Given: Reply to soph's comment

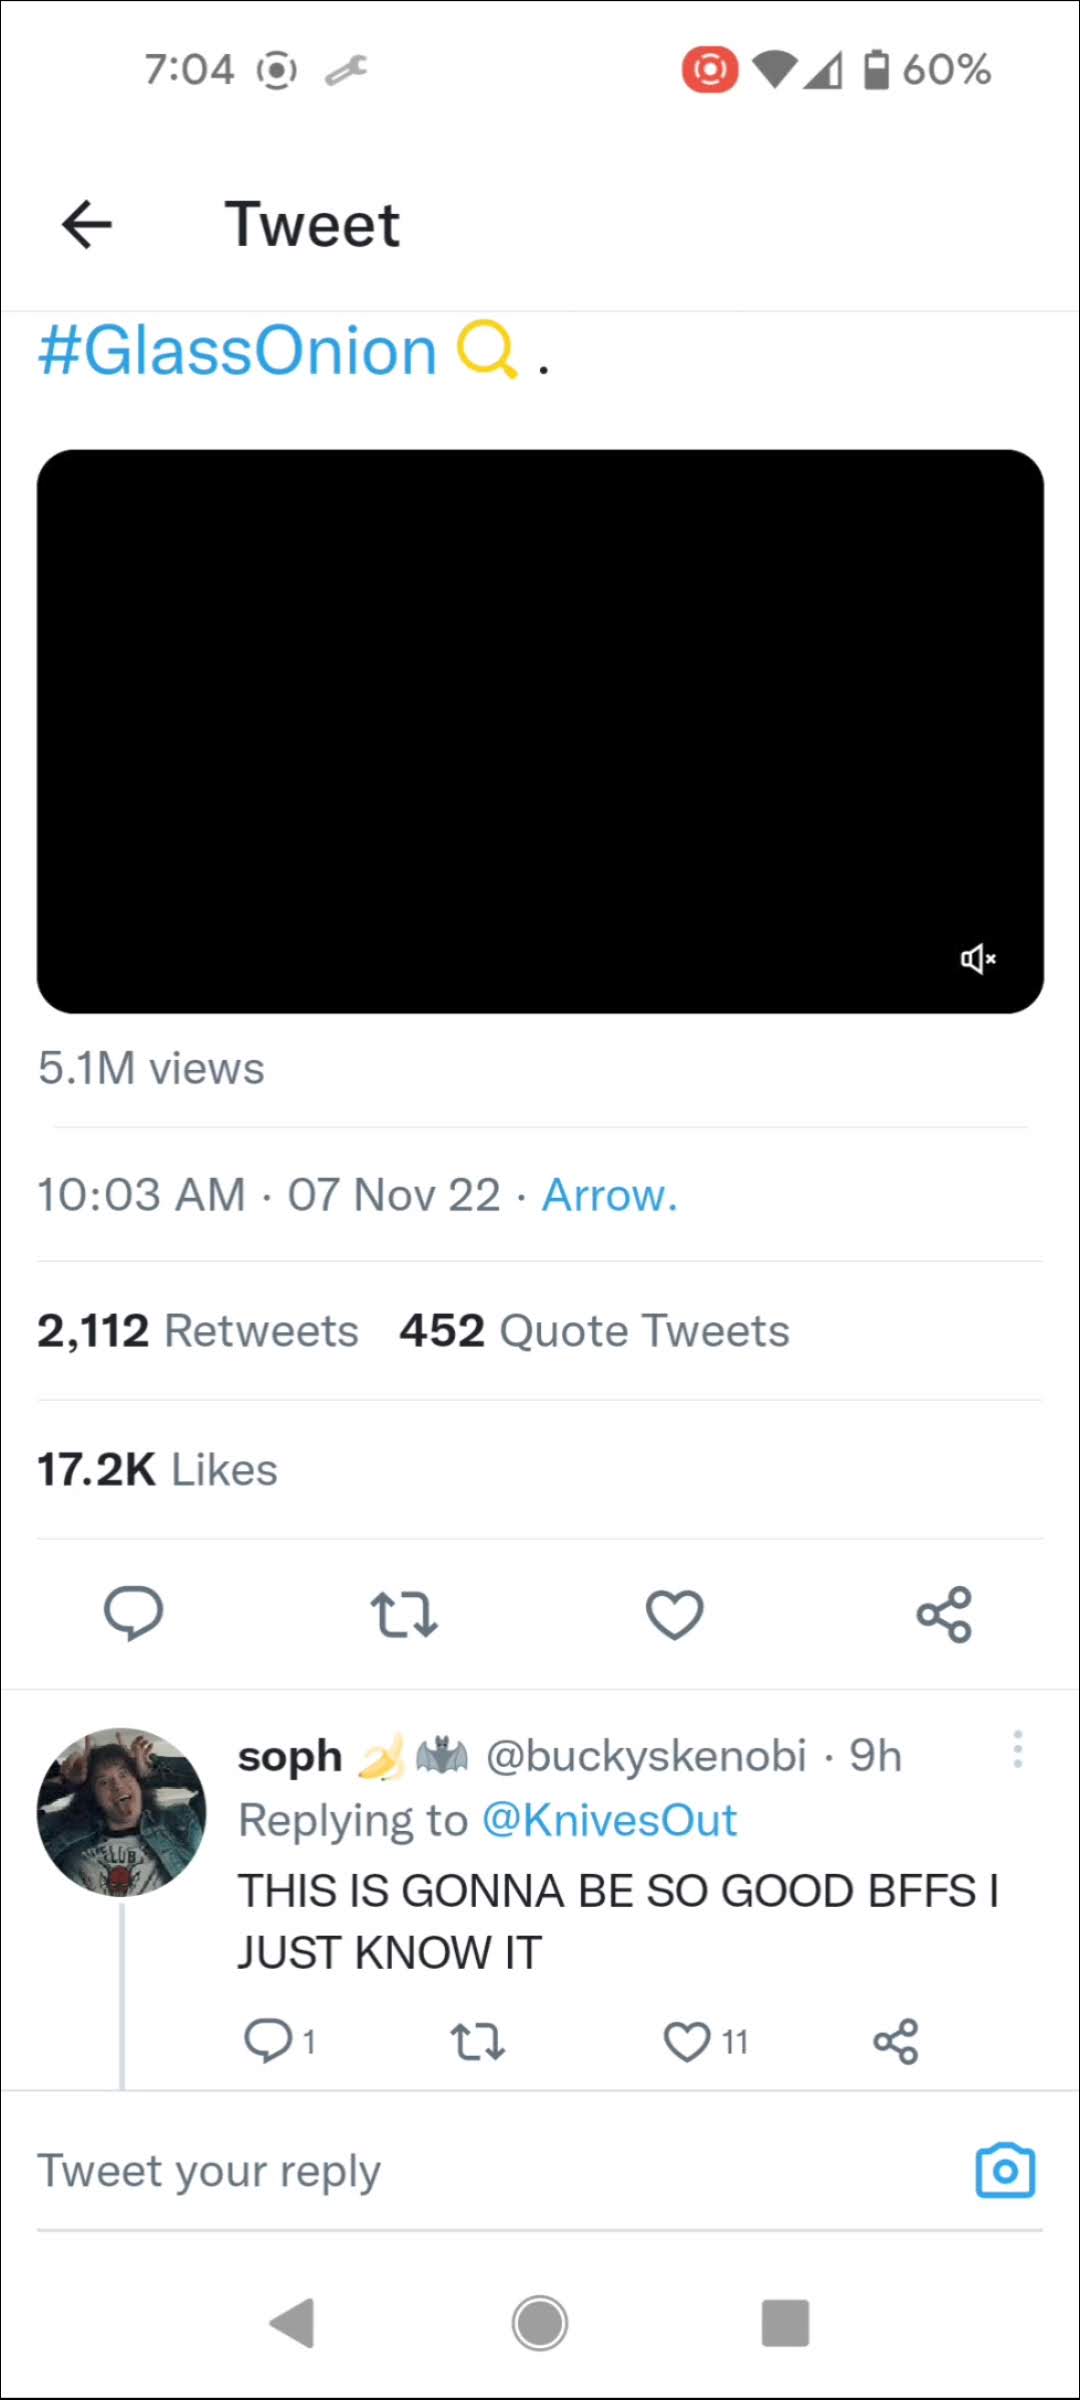Looking at the screenshot, I should (268, 2040).
